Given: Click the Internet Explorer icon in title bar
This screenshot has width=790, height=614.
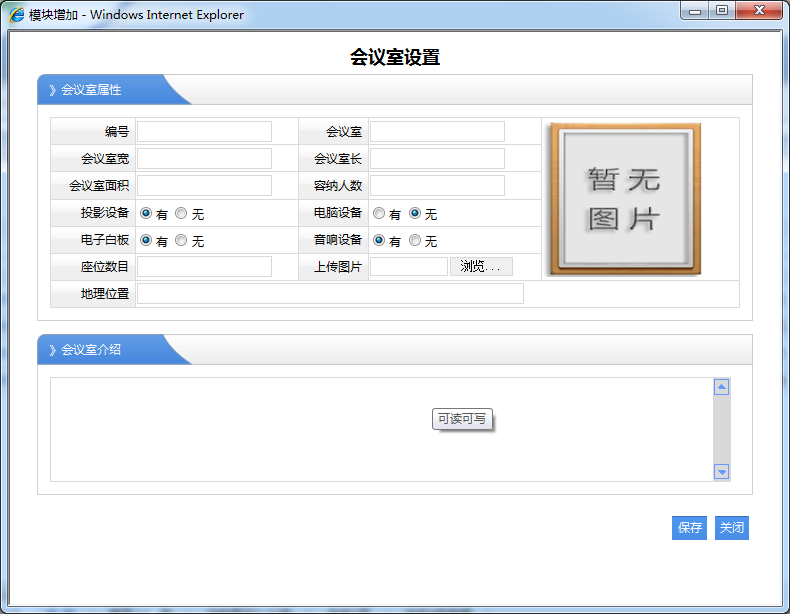Looking at the screenshot, I should click(17, 15).
